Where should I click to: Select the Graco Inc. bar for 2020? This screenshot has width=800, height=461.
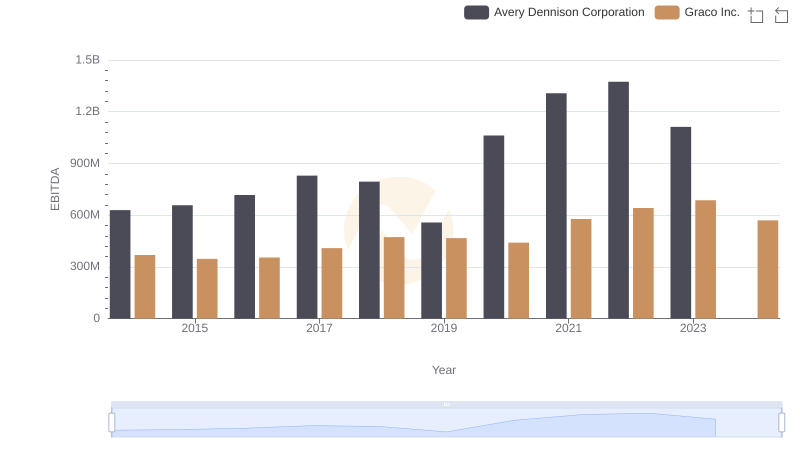click(x=518, y=280)
